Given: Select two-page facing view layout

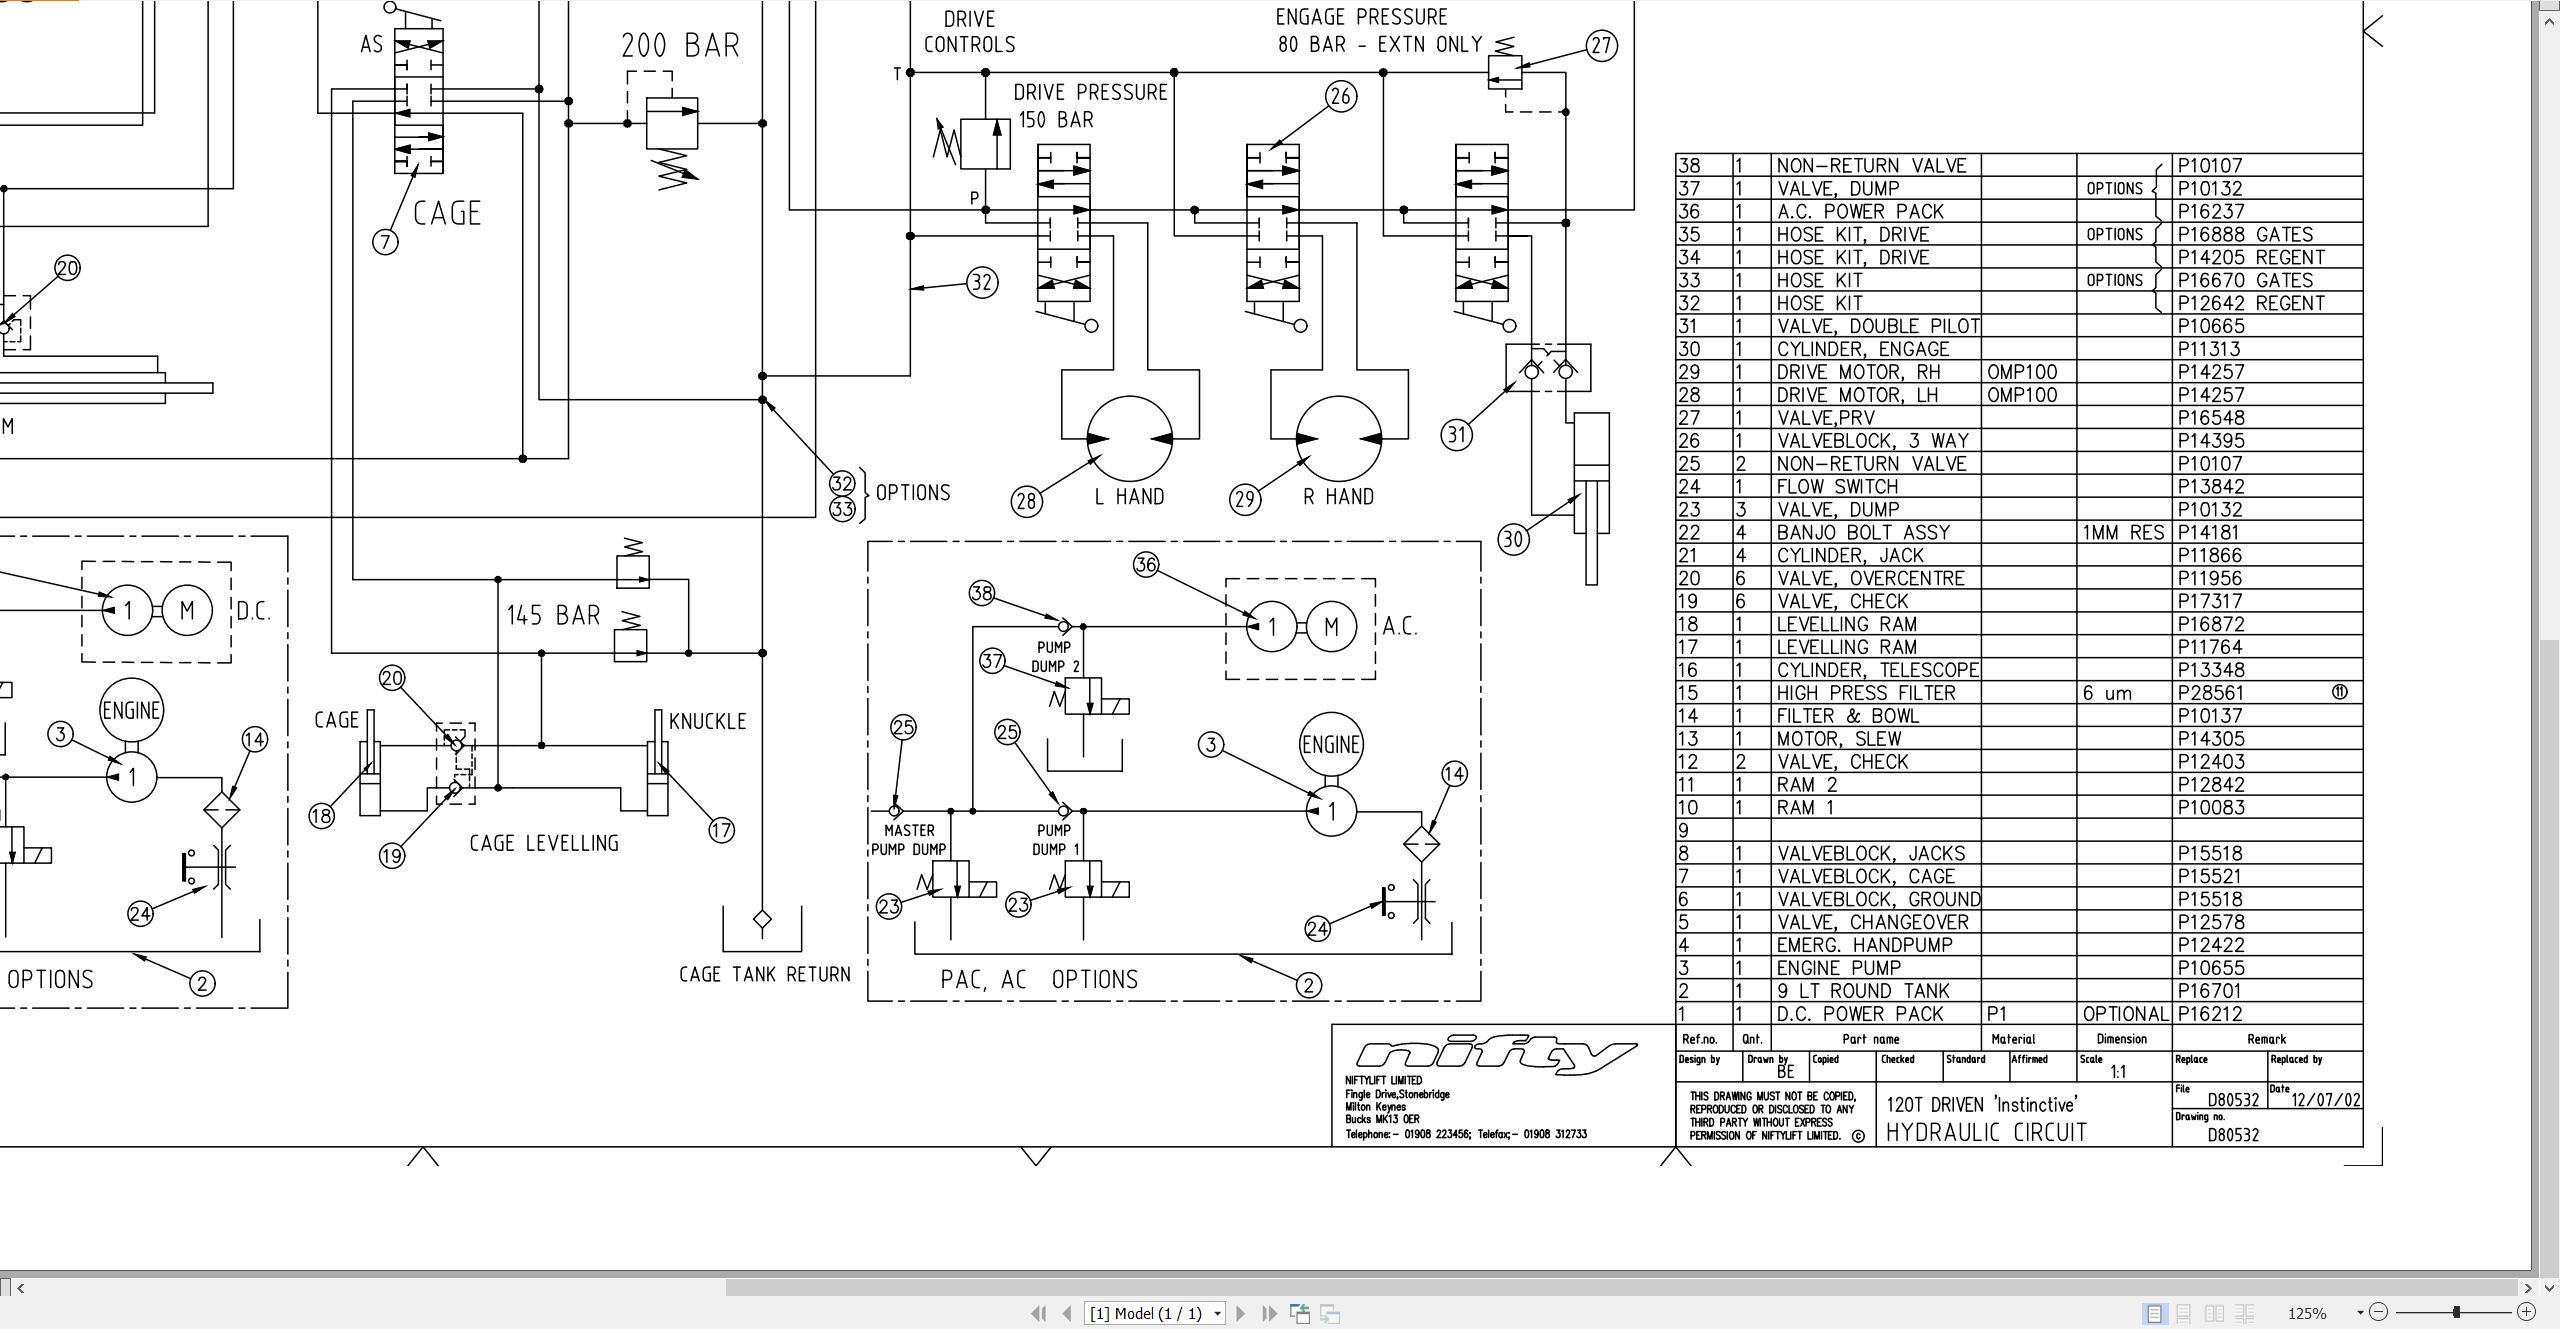Looking at the screenshot, I should [2215, 1313].
